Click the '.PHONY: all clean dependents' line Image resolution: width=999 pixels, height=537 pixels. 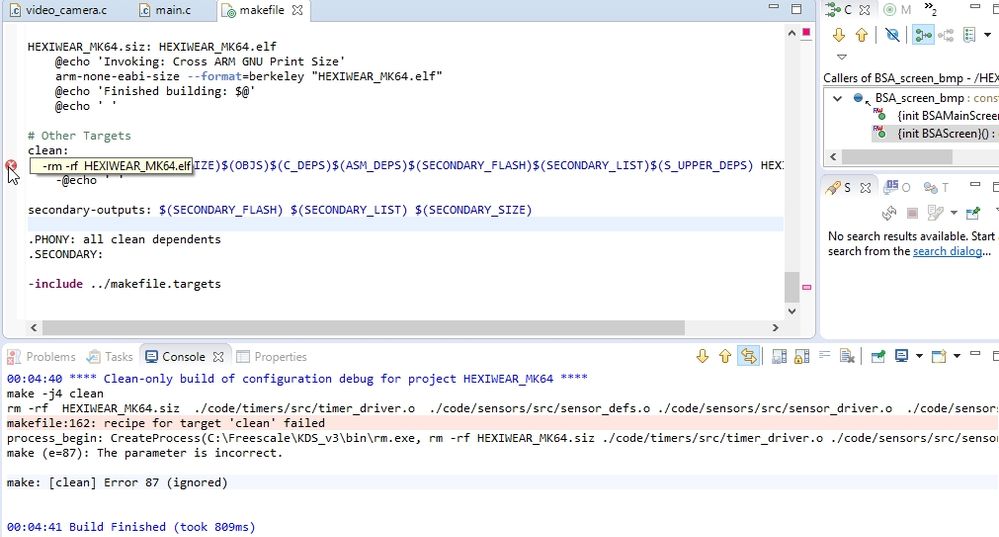124,240
